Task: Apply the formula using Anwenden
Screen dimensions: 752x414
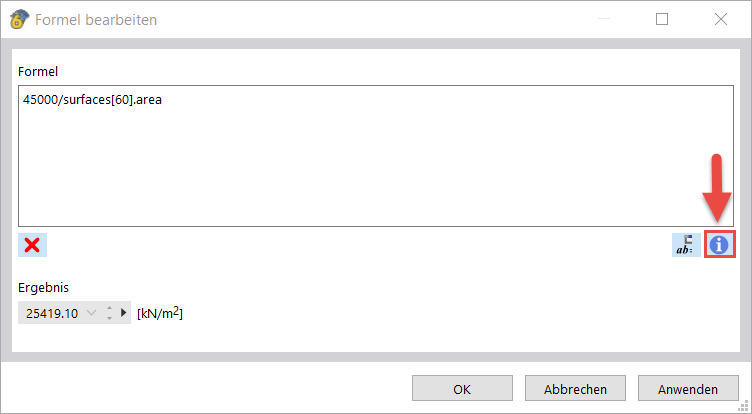Action: click(688, 389)
